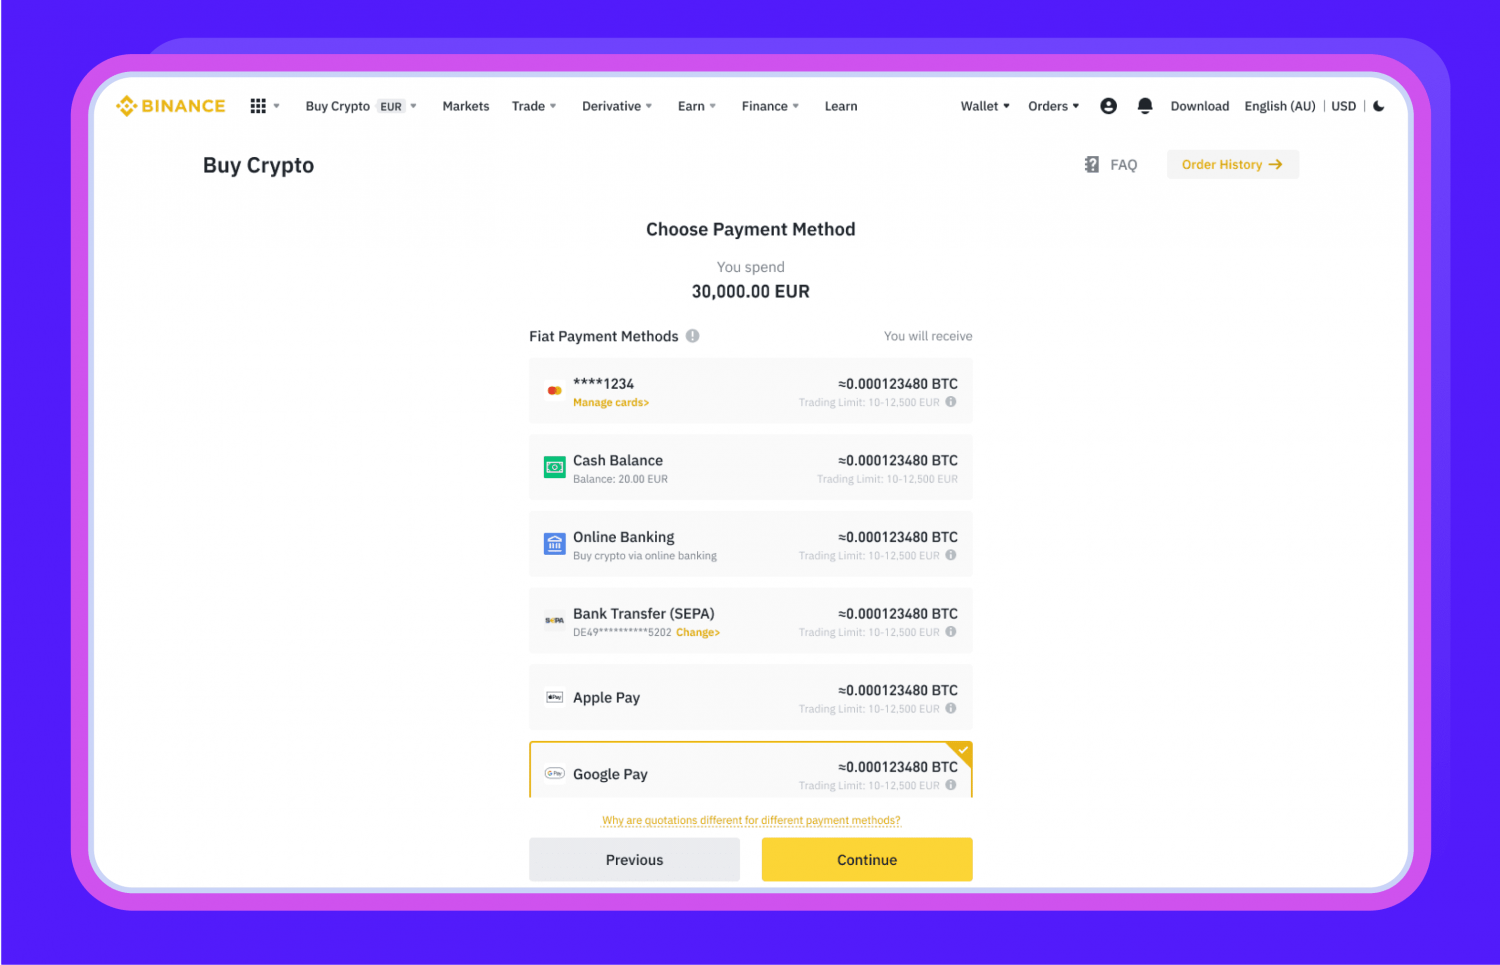Change language English (AU)

pyautogui.click(x=1280, y=106)
